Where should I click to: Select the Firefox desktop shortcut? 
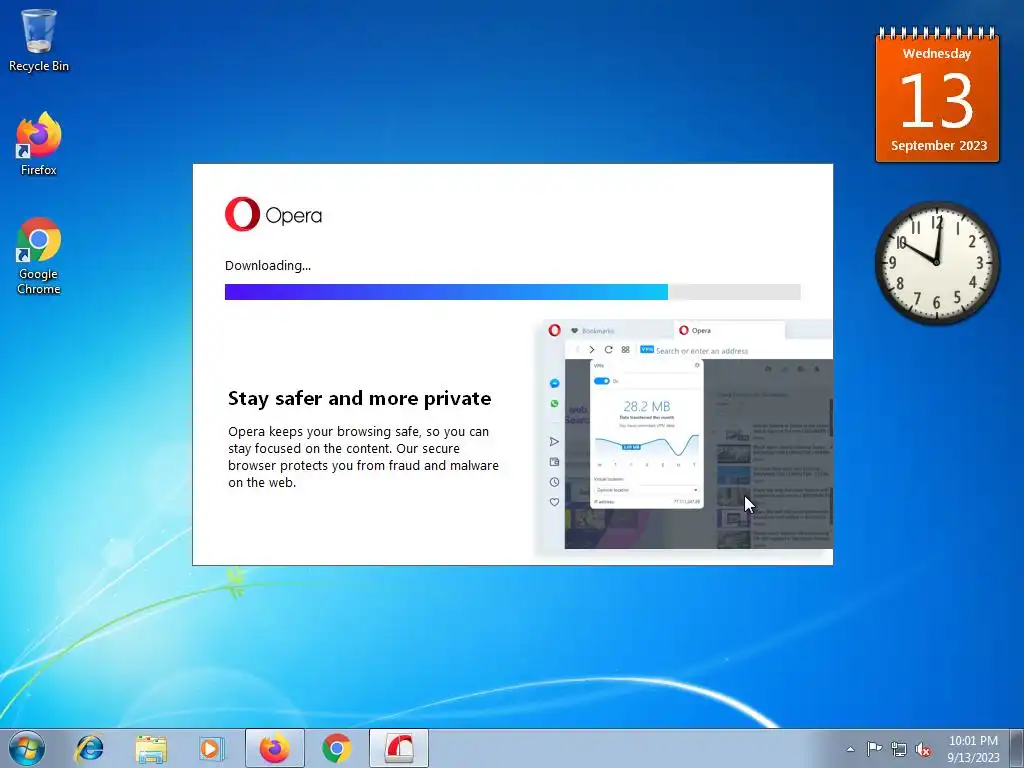(x=39, y=144)
